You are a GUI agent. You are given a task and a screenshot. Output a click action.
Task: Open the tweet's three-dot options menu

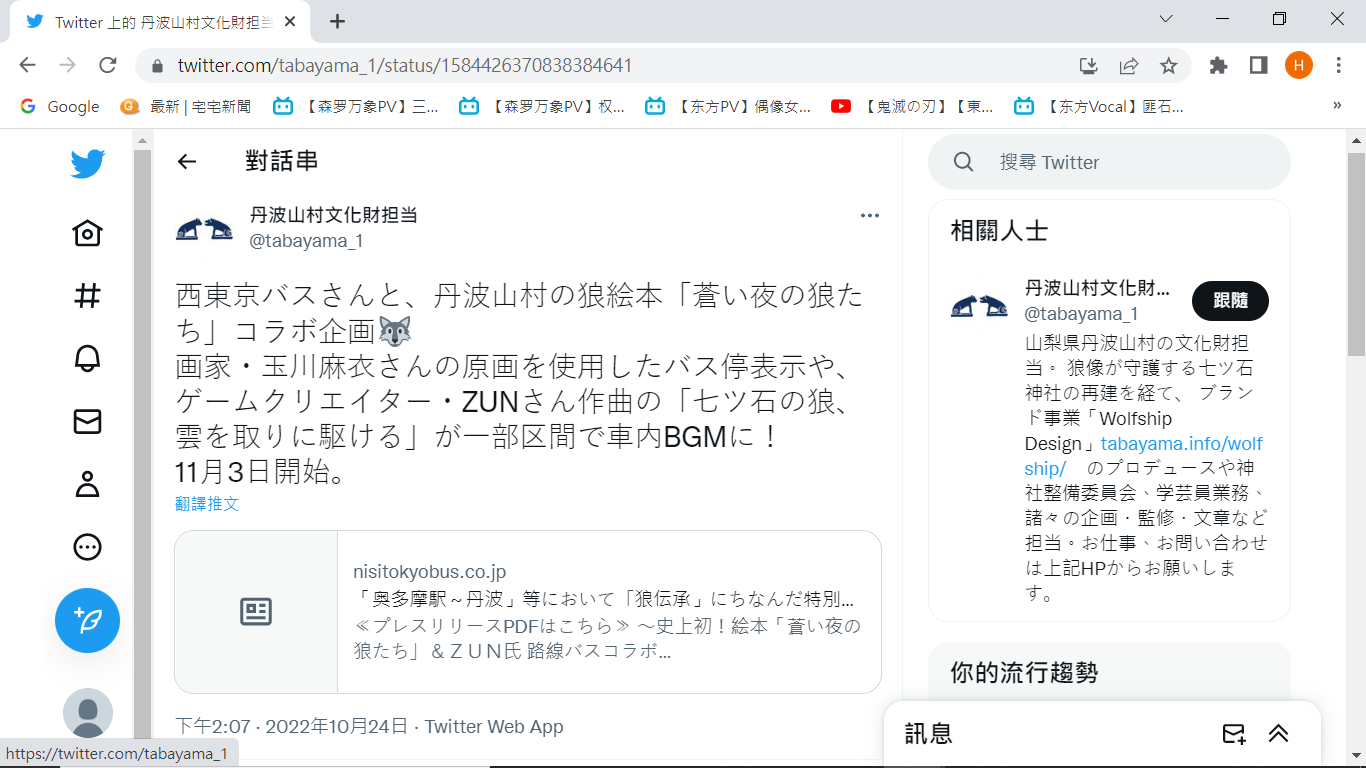click(870, 215)
